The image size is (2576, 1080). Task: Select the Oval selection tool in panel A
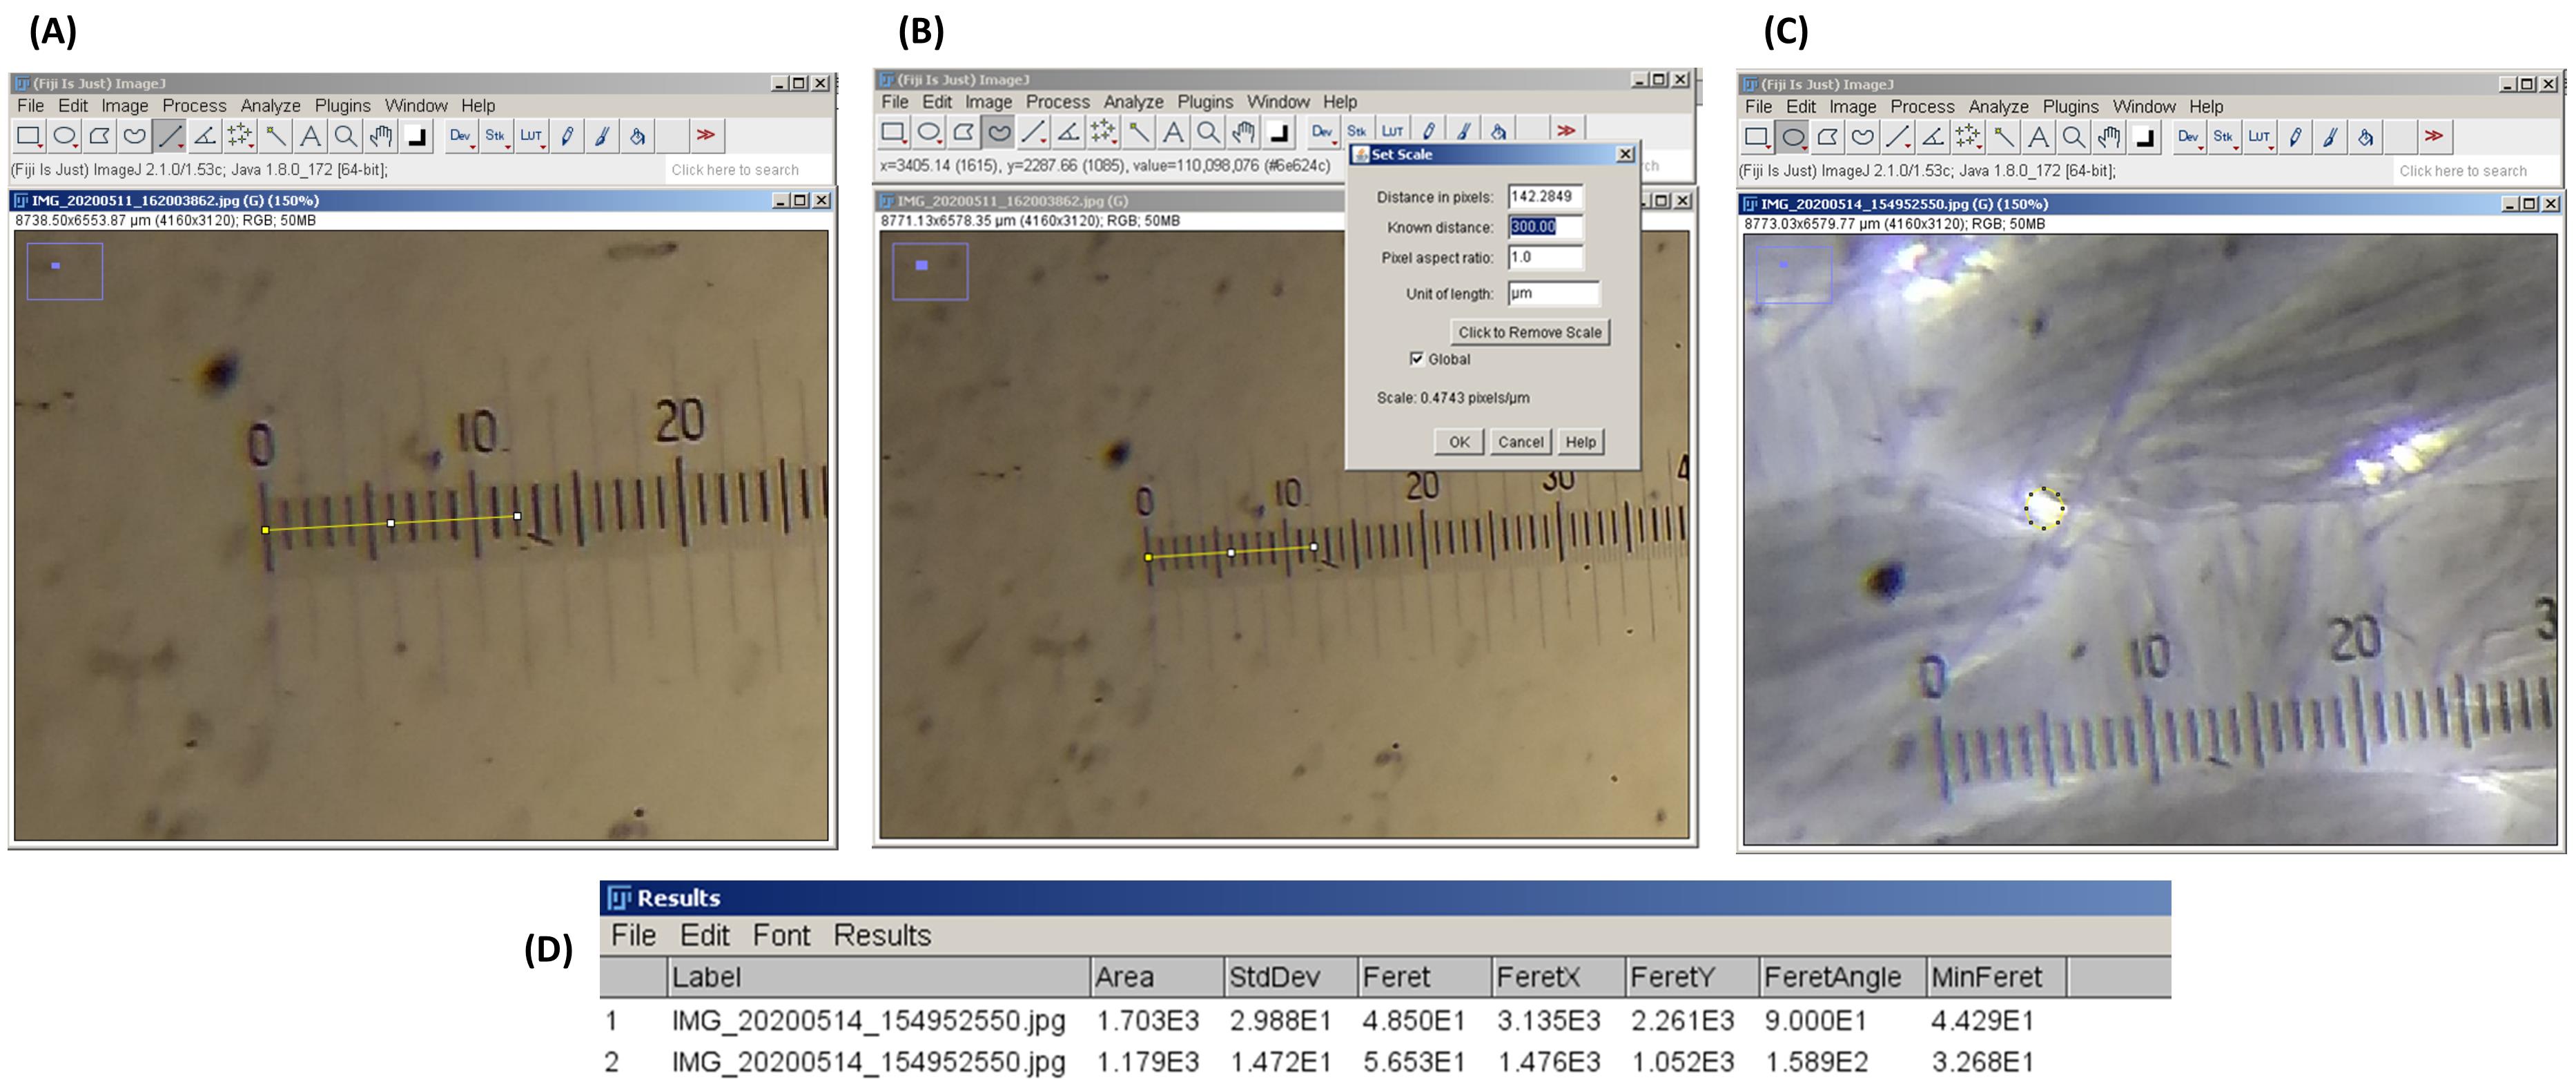(x=64, y=136)
